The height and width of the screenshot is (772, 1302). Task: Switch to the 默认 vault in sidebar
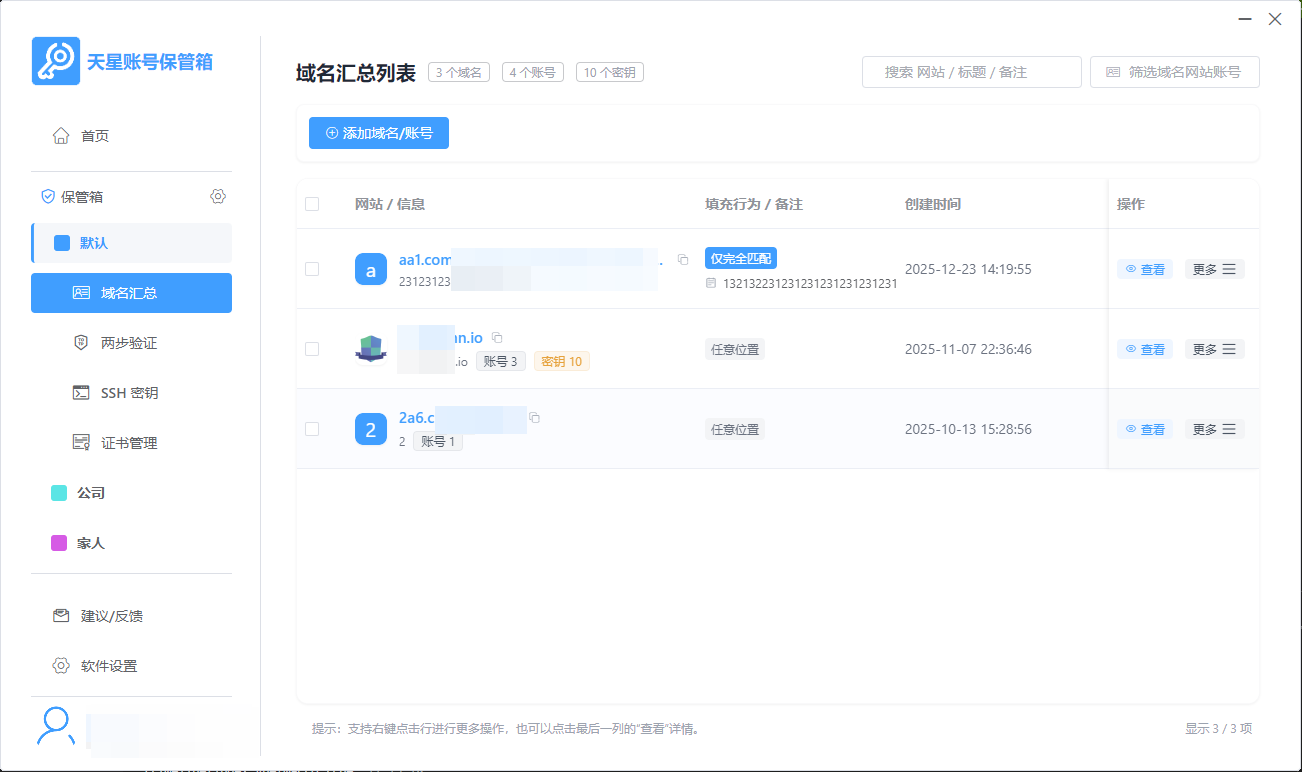coord(131,243)
